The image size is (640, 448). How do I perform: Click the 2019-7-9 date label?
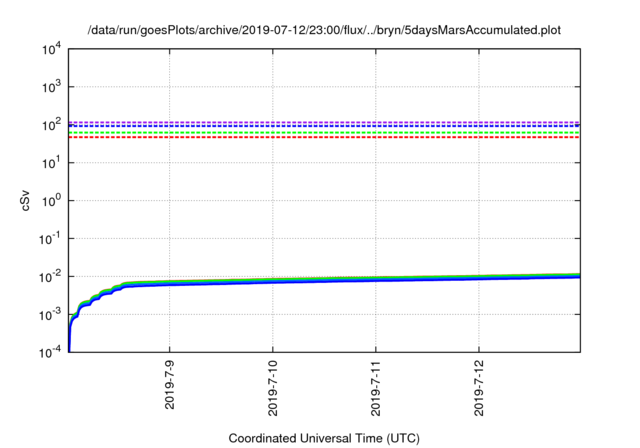pos(169,384)
